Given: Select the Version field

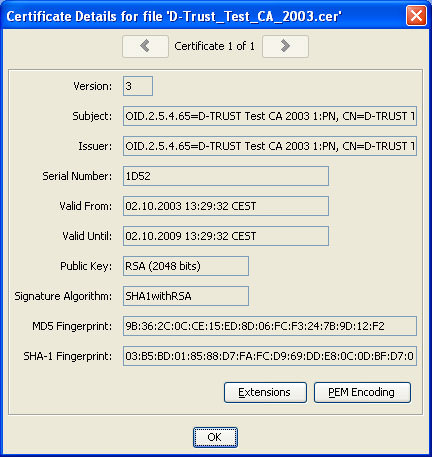Looking at the screenshot, I should (138, 86).
